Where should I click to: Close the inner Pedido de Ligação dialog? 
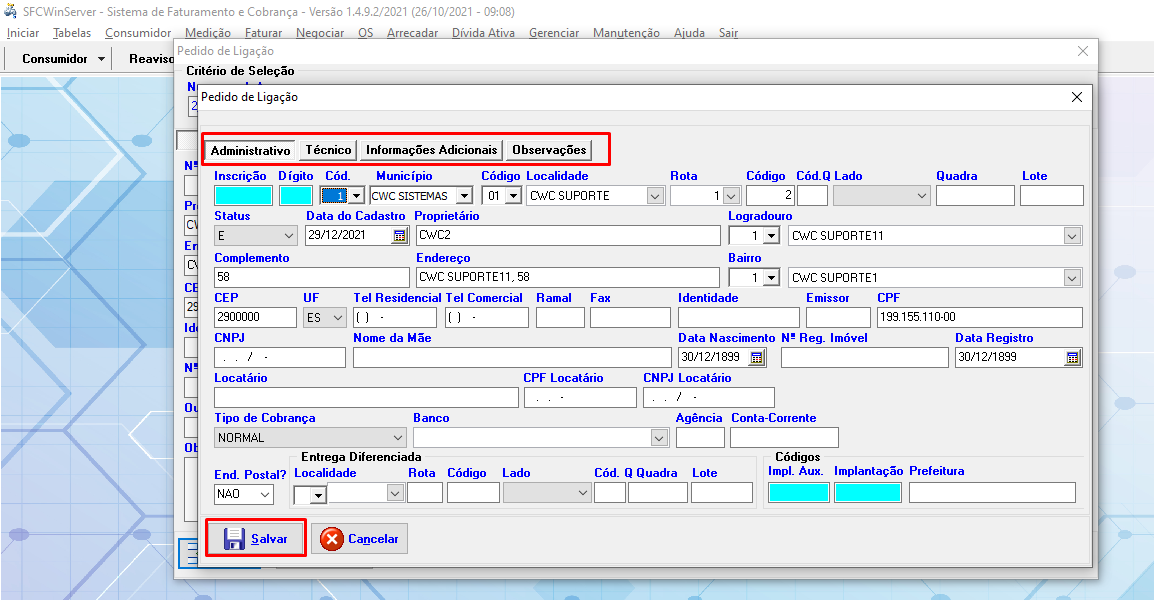click(x=1076, y=97)
